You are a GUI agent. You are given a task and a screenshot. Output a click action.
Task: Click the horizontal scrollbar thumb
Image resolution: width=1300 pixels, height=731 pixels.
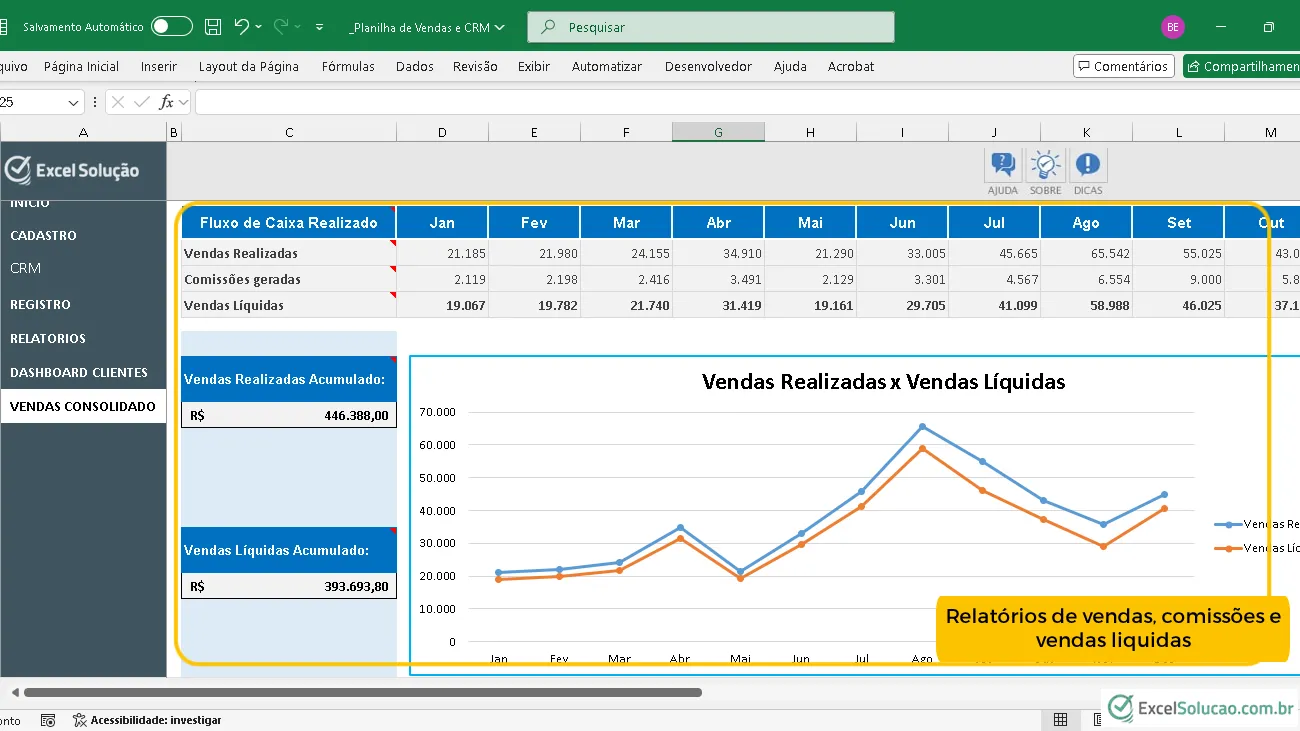362,692
